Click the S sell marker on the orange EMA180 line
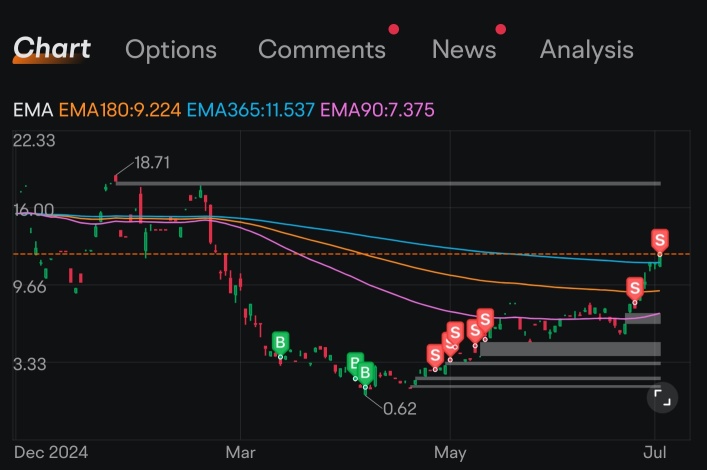The height and width of the screenshot is (470, 707). point(634,288)
